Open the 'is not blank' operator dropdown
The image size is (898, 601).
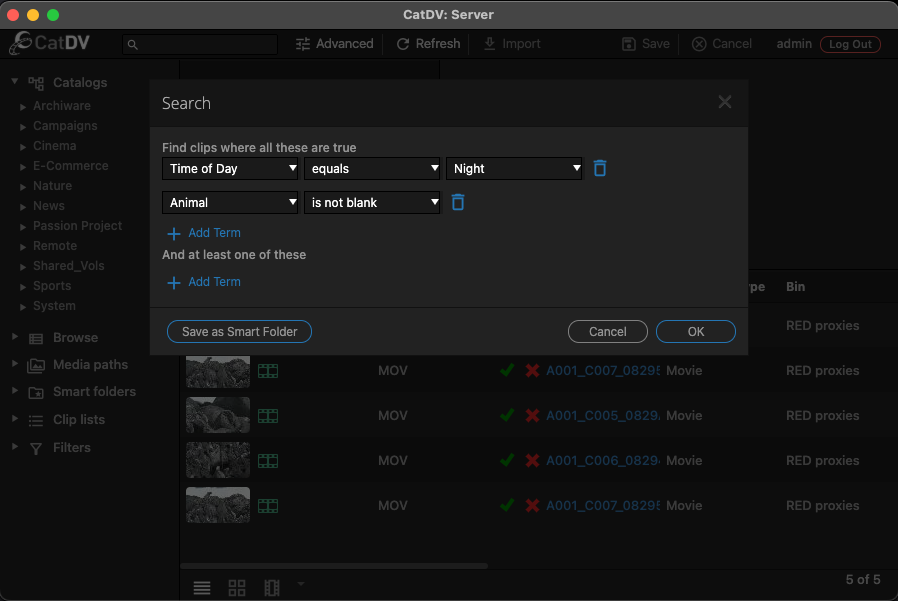(372, 202)
